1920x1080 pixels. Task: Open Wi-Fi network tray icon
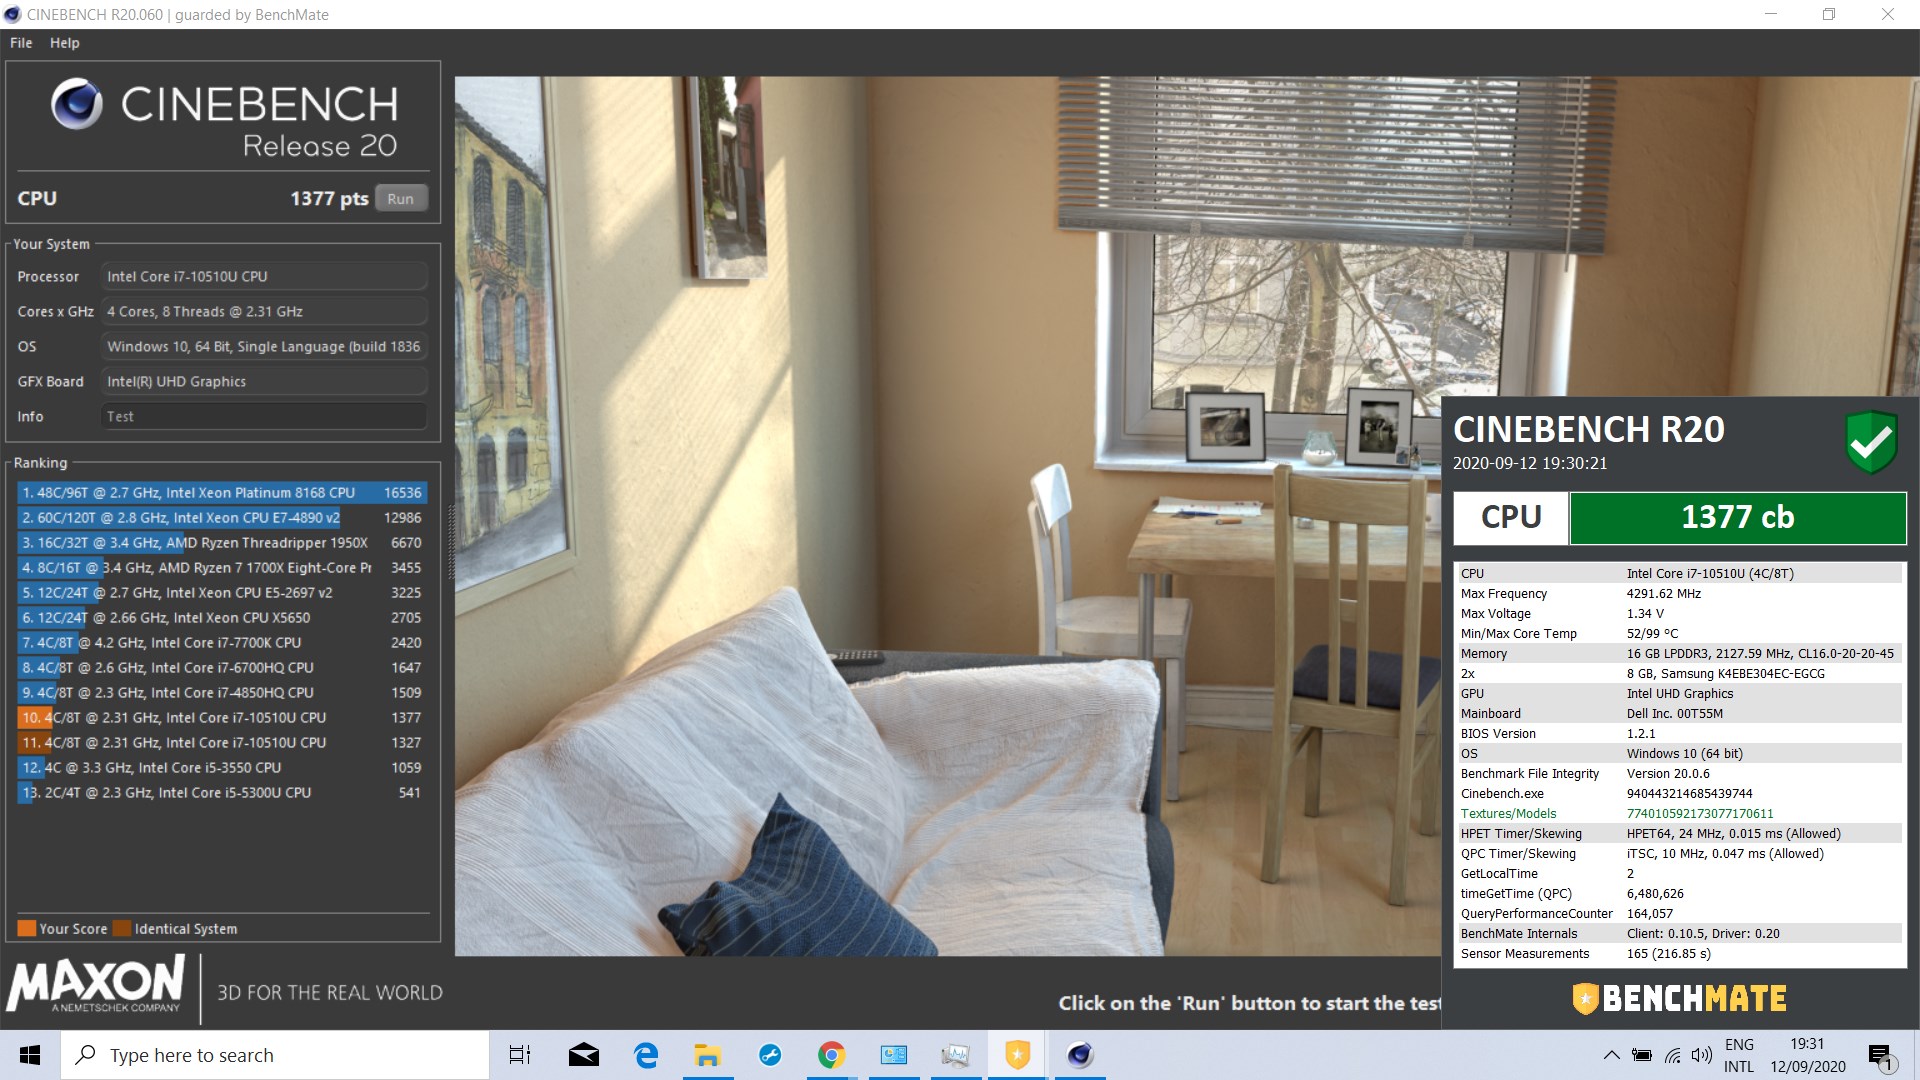pos(1672,1055)
